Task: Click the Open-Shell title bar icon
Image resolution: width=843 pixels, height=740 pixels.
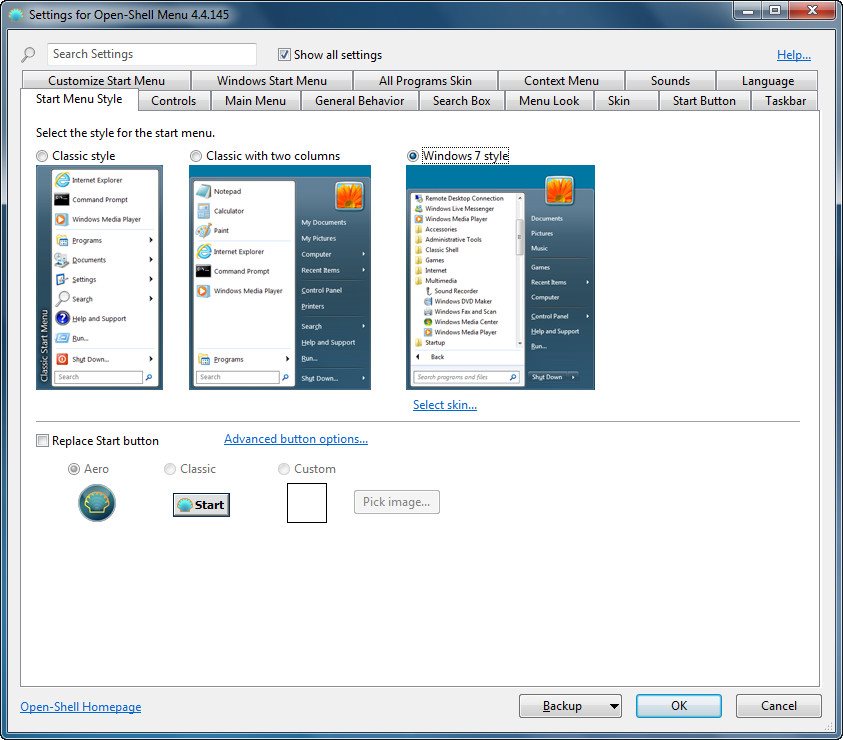Action: [15, 15]
